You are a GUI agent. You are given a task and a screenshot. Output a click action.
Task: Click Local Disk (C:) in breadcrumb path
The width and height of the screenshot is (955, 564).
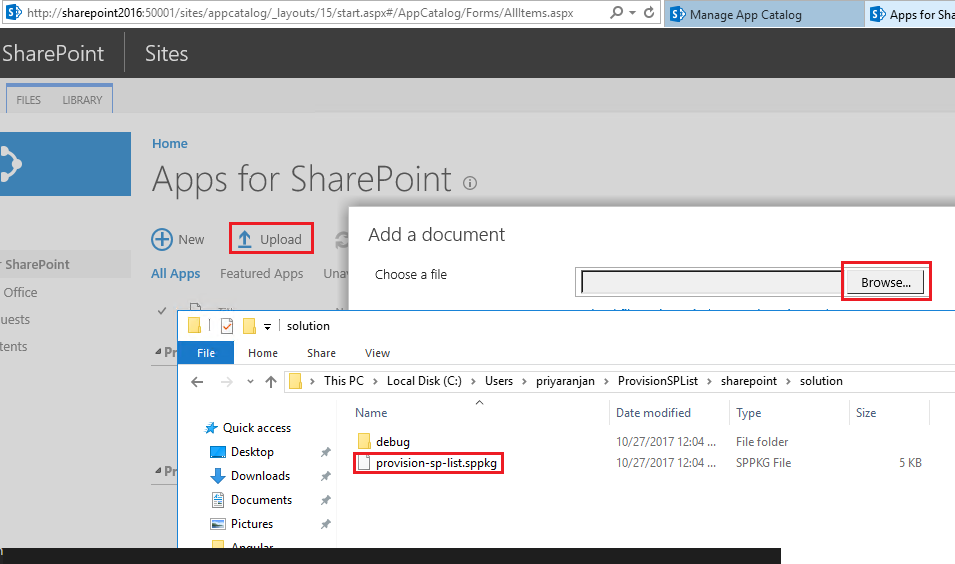(424, 381)
